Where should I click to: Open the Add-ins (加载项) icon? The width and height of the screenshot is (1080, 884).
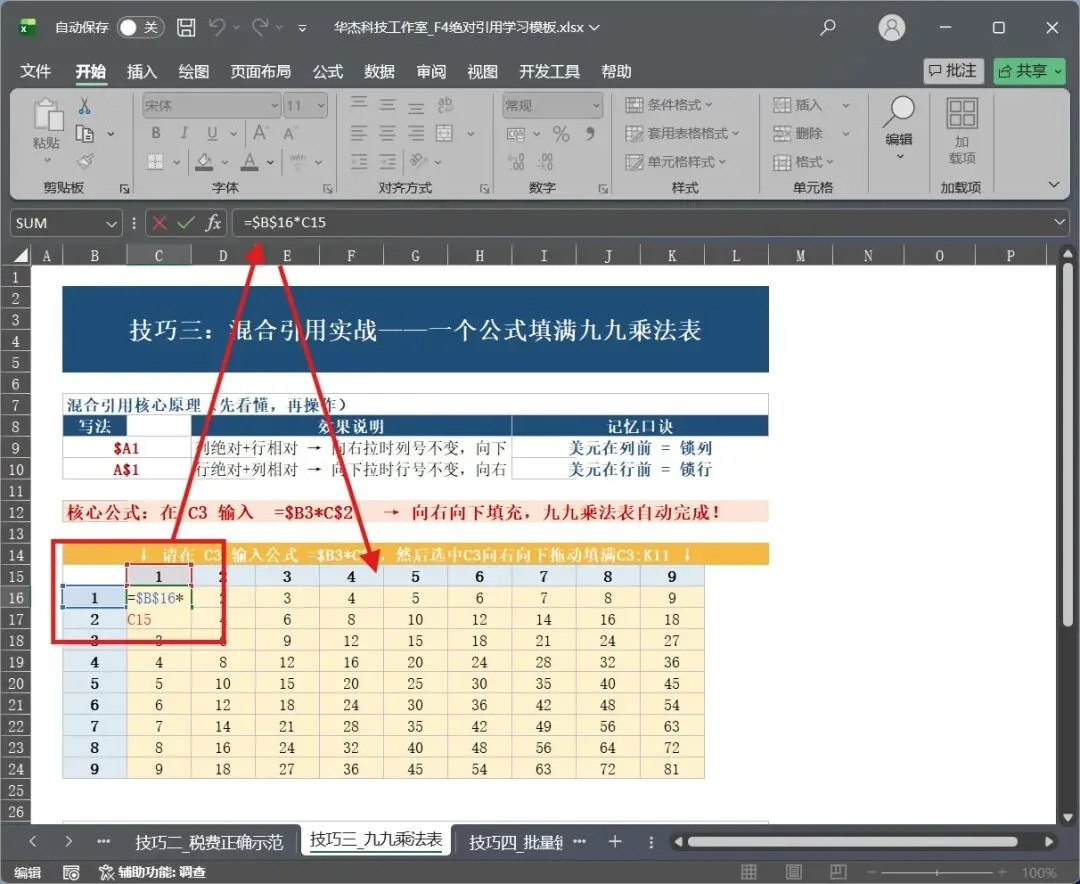962,131
